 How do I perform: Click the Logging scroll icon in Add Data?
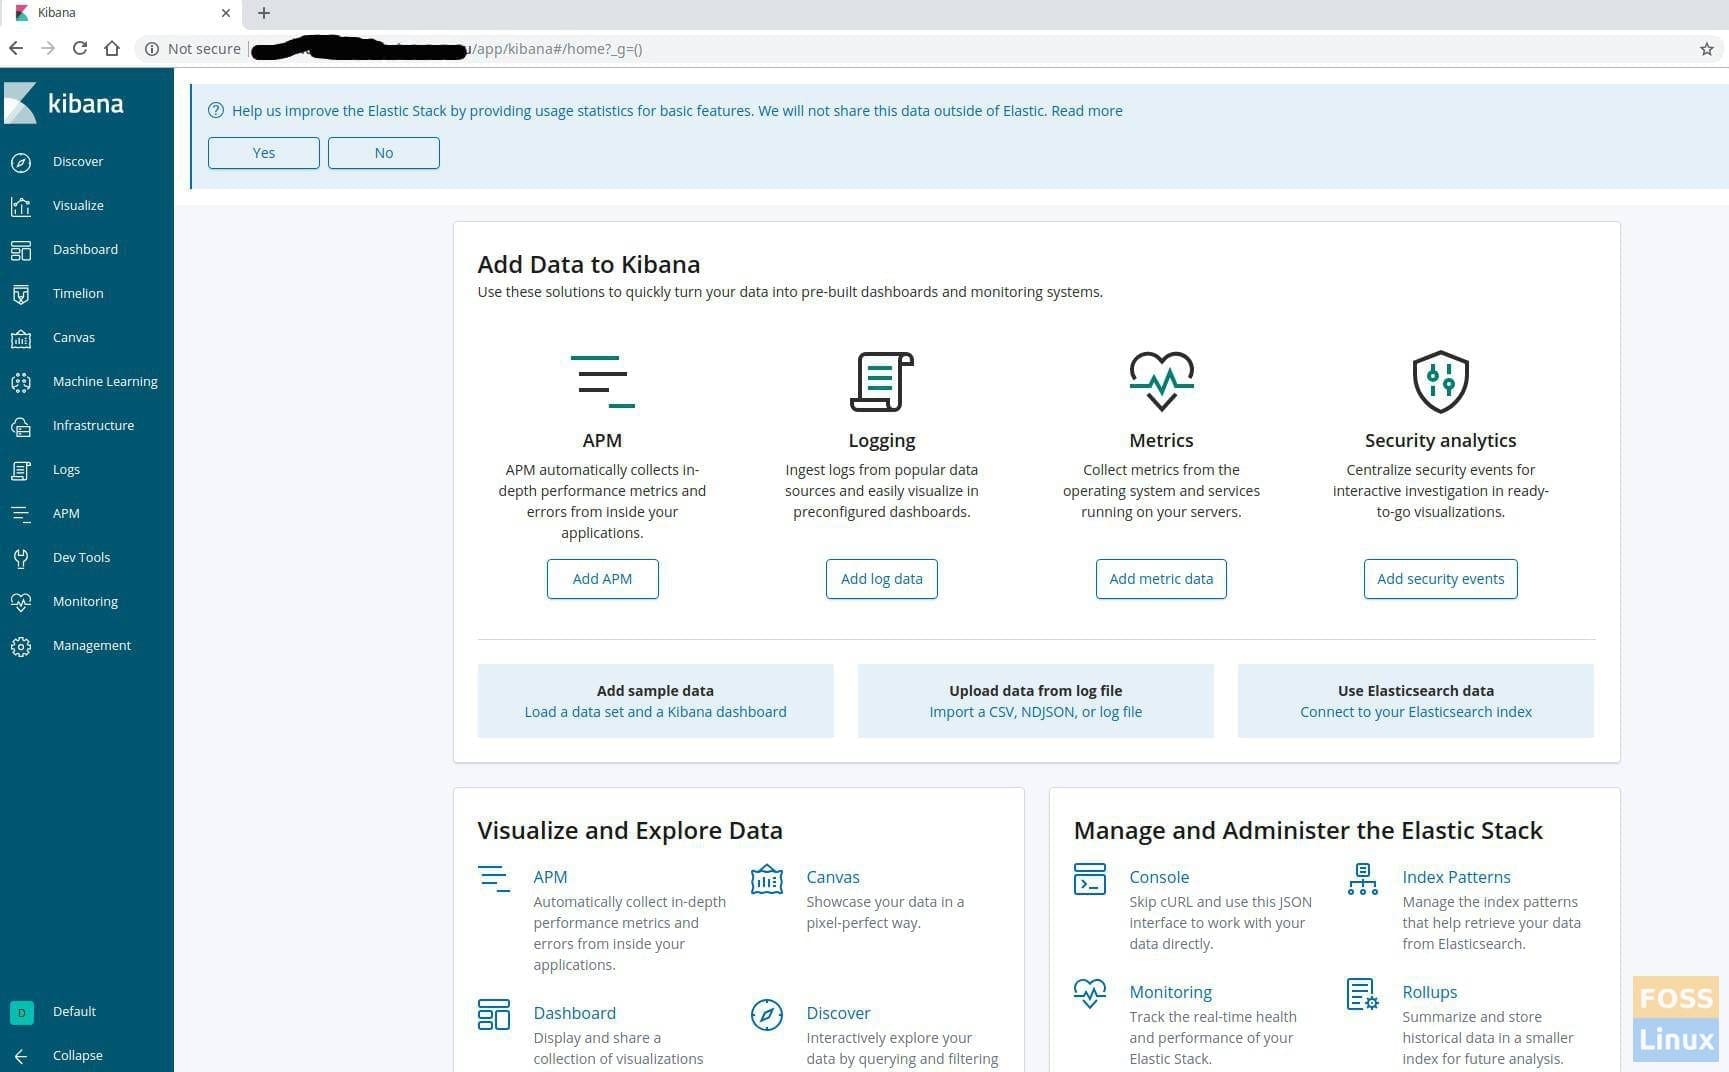tap(881, 381)
